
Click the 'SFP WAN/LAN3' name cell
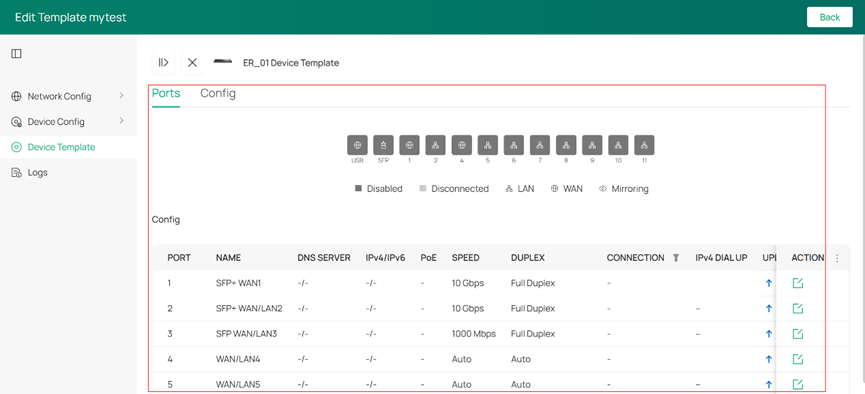tap(247, 334)
